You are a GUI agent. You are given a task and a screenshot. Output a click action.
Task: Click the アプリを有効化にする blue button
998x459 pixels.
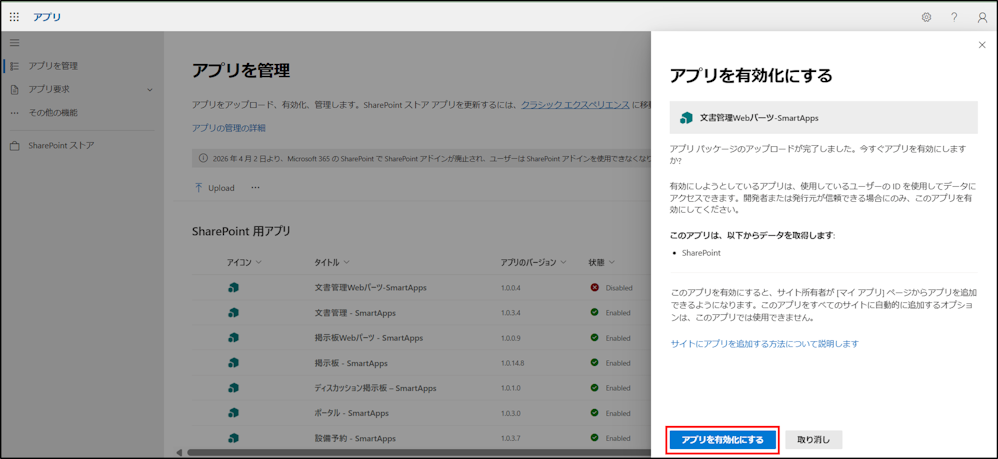722,440
